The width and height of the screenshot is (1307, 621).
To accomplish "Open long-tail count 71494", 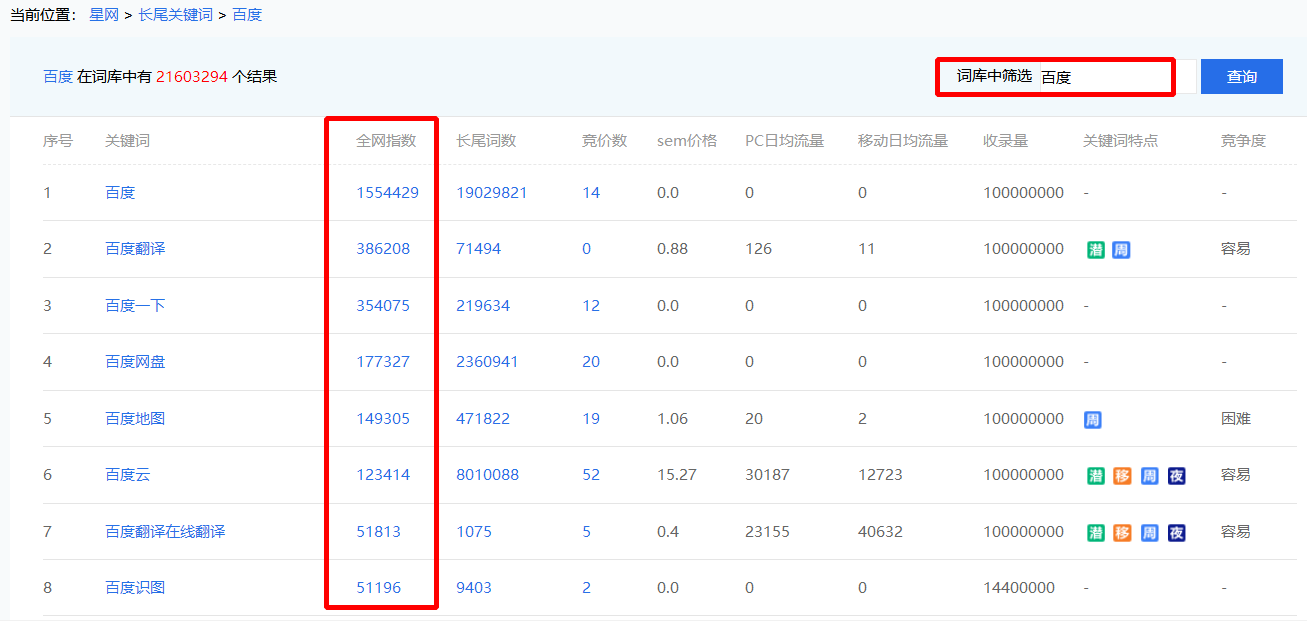I will pos(479,249).
